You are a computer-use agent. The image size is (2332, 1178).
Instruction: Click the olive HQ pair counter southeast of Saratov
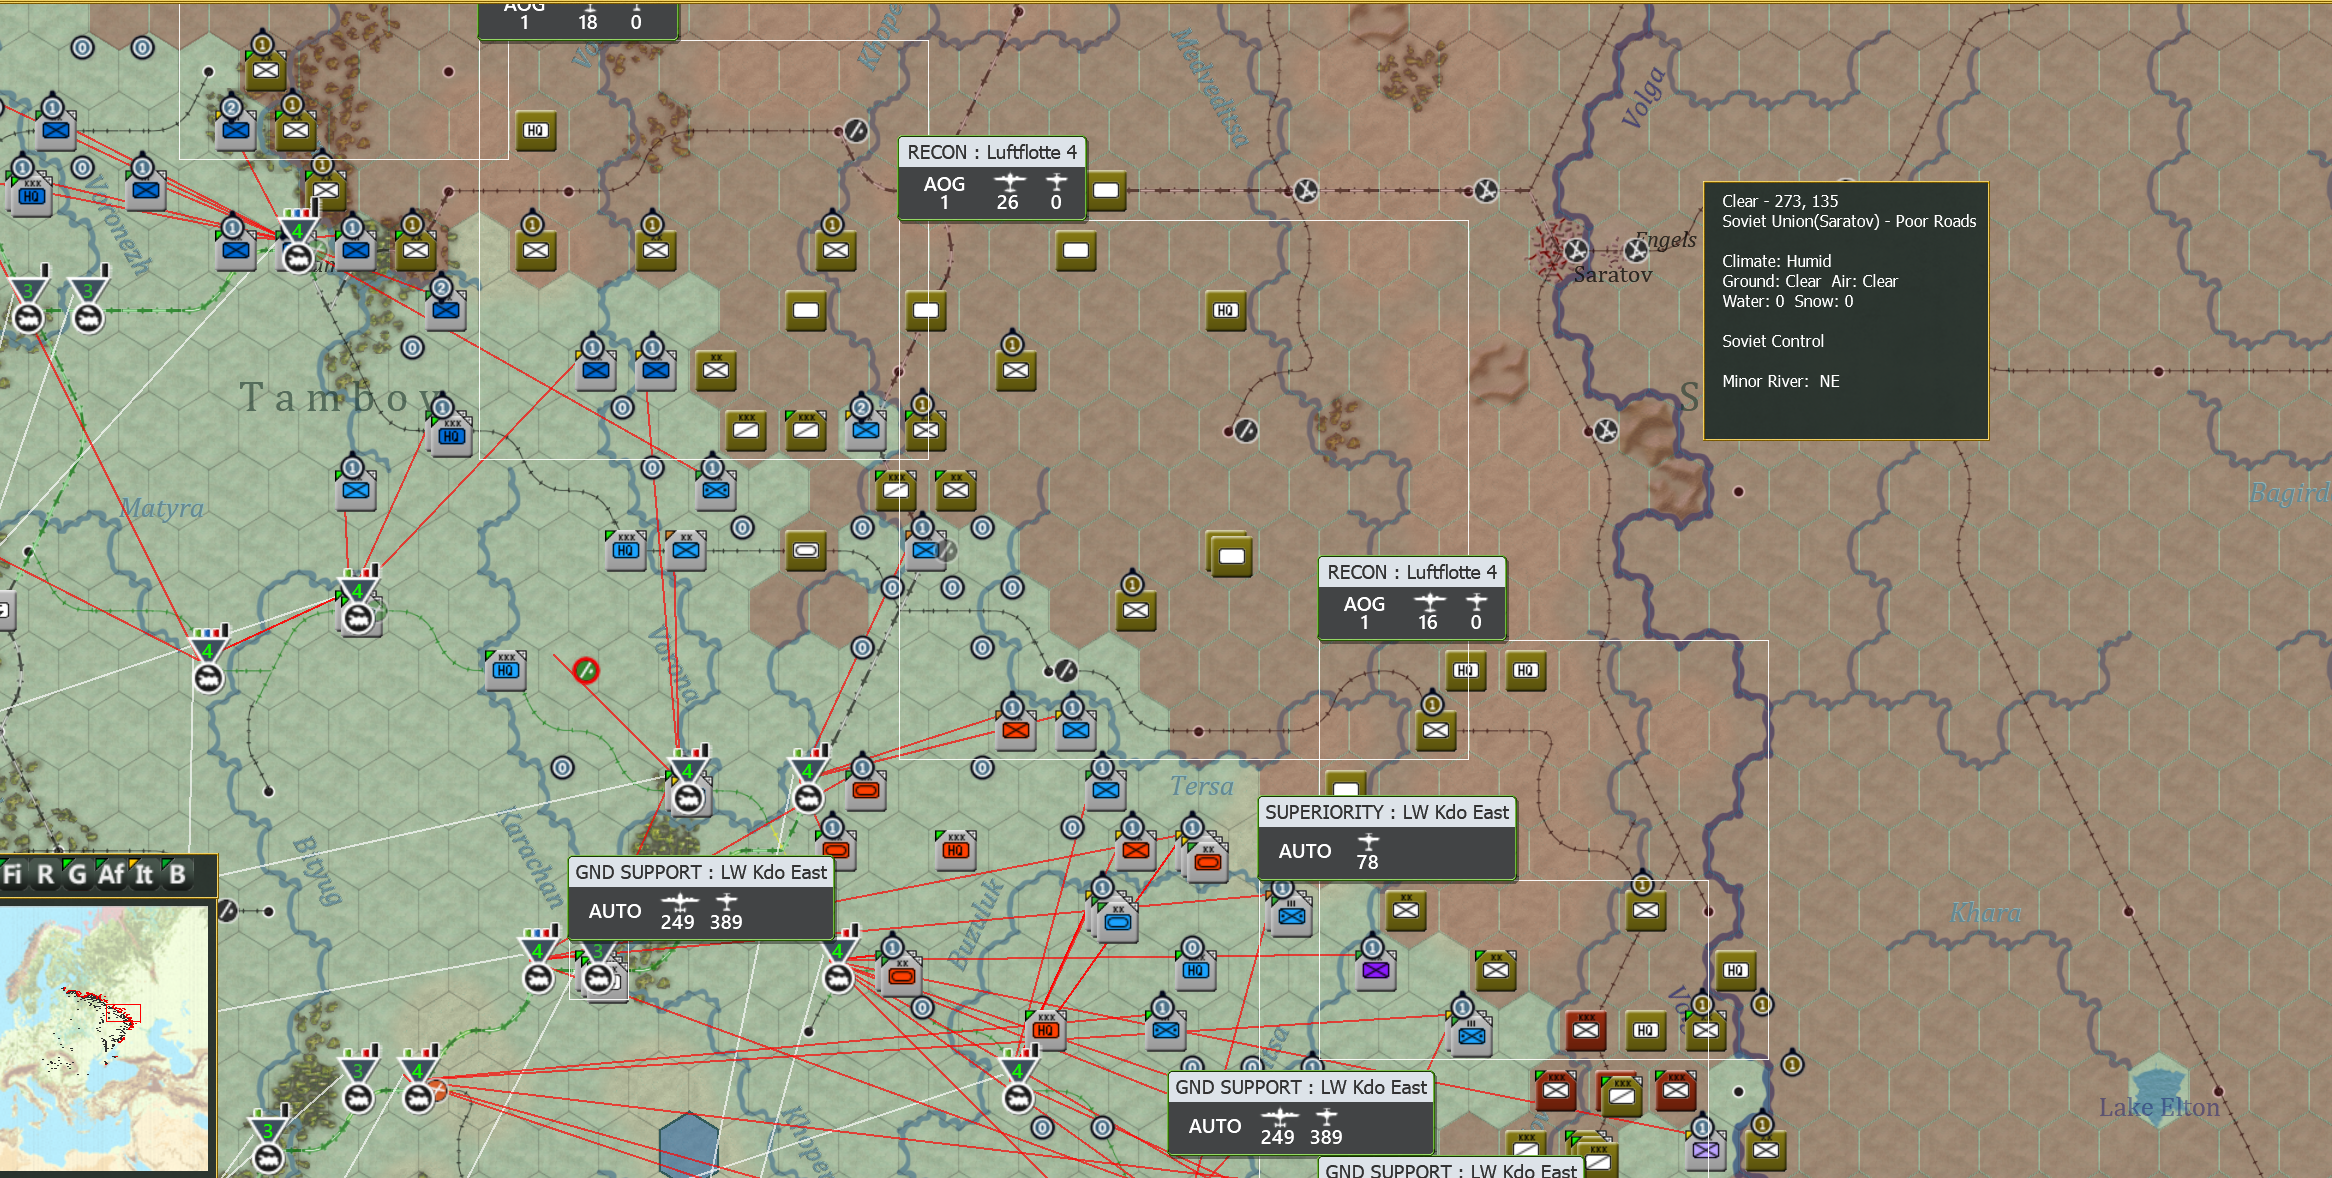1466,671
